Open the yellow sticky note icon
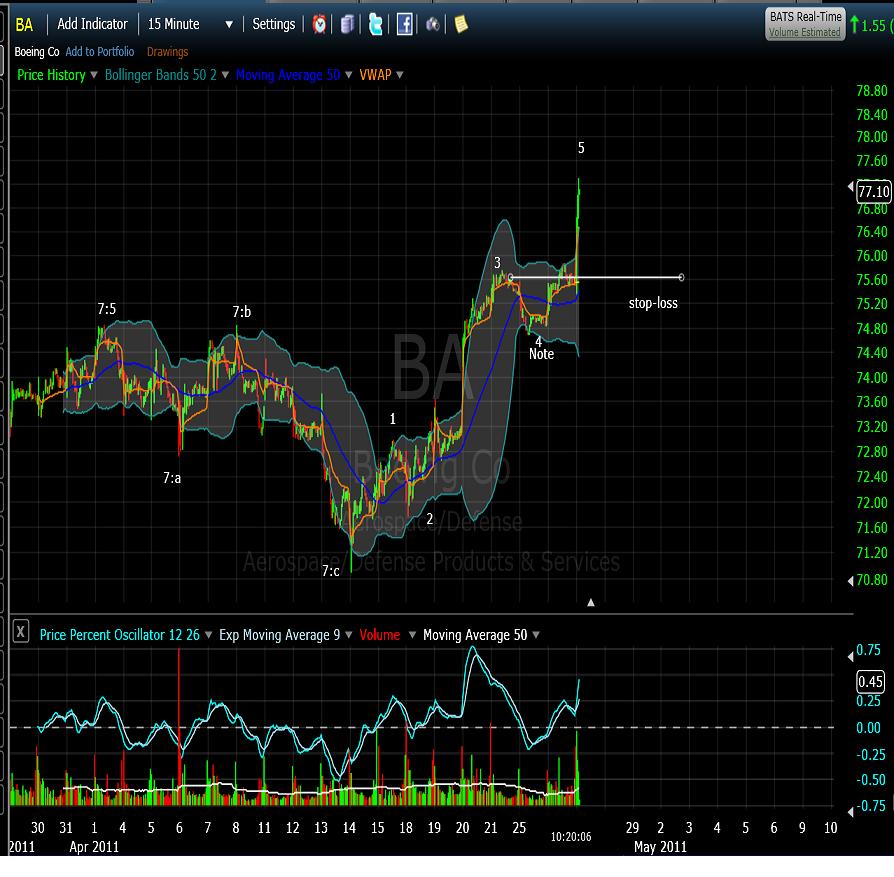Viewport: 894px width, 877px height. (x=461, y=24)
